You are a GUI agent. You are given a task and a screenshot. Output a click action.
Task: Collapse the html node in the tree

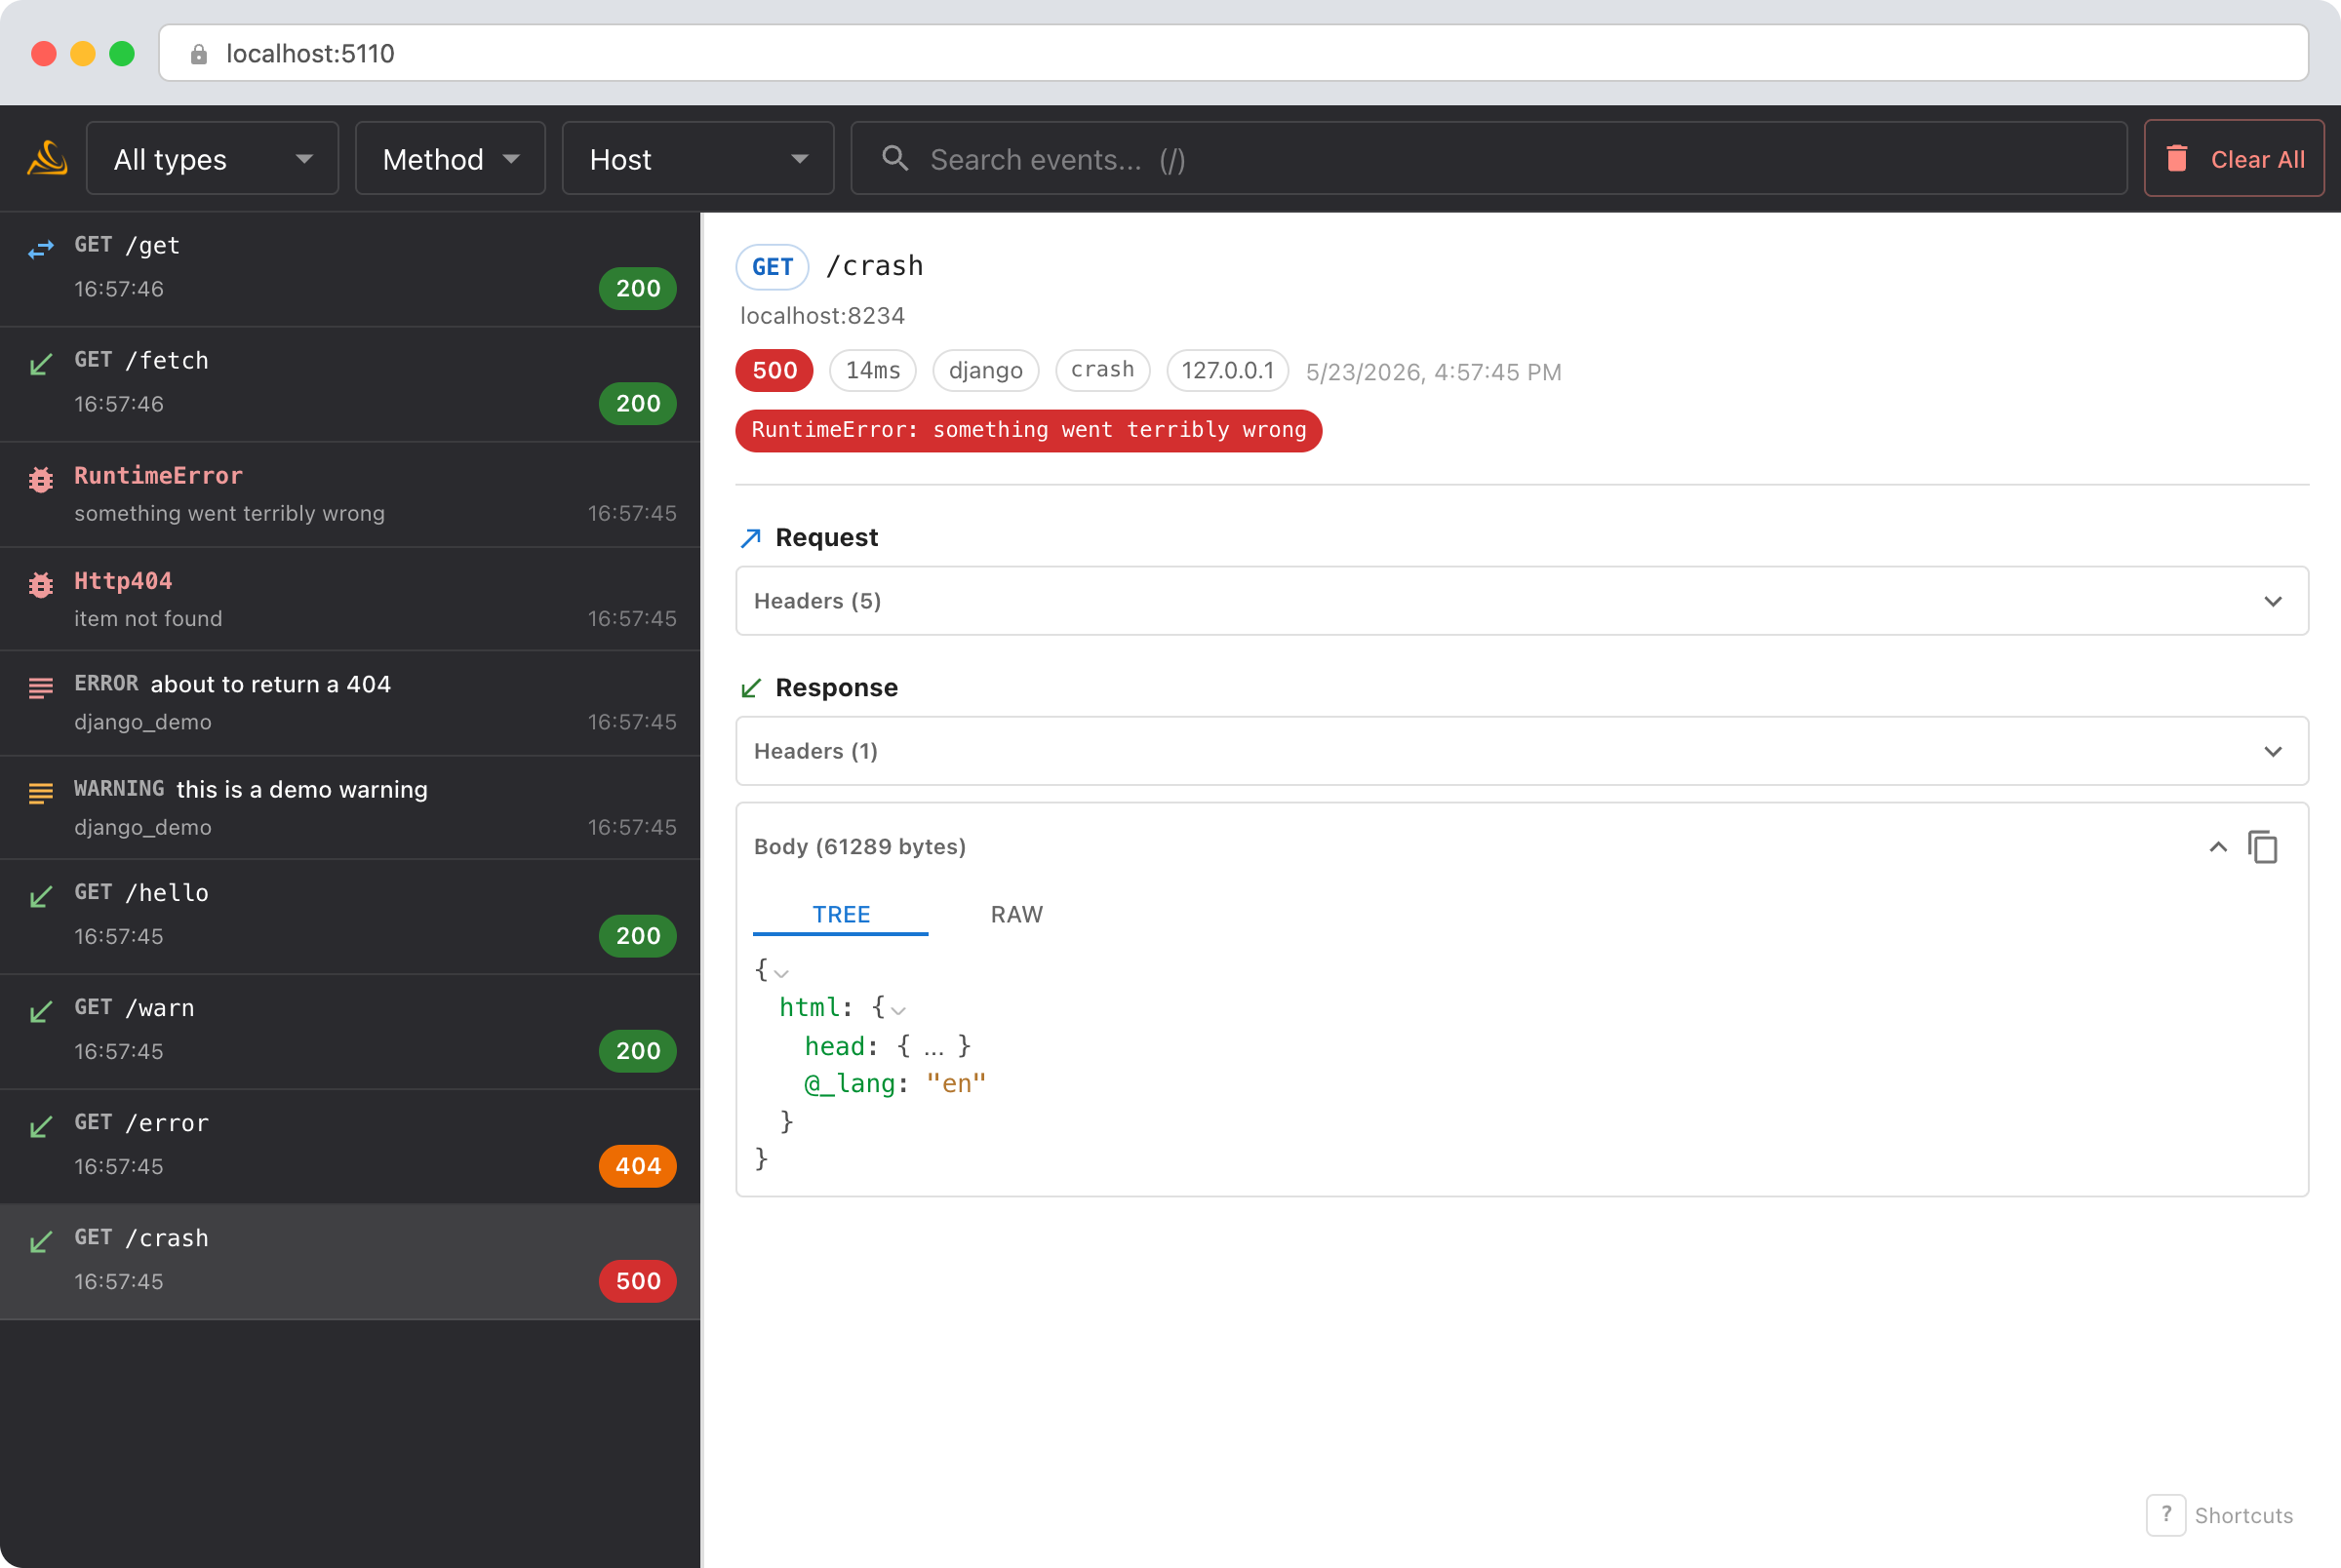tap(899, 1010)
